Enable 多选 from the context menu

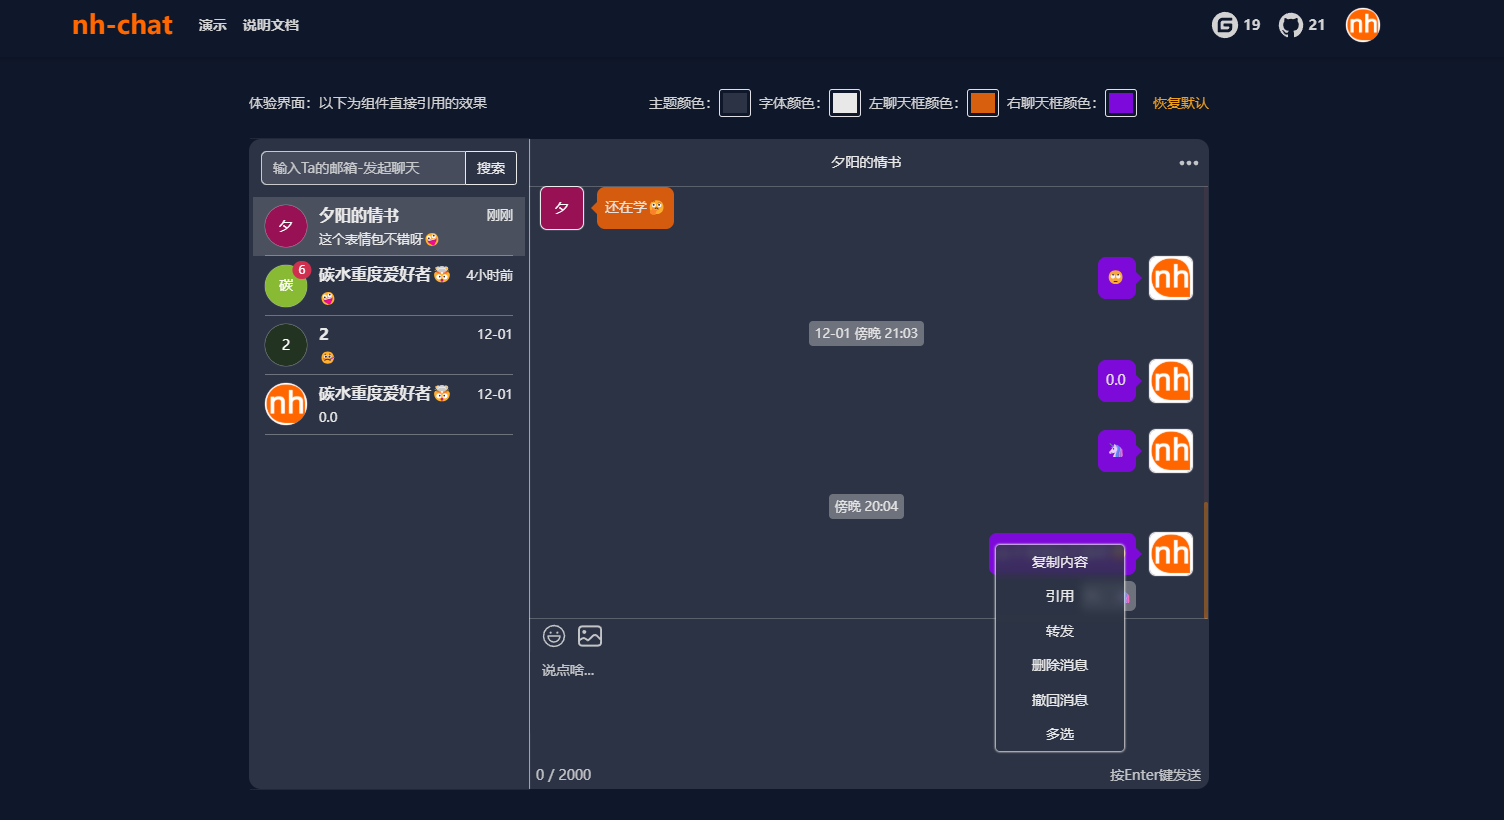point(1059,734)
